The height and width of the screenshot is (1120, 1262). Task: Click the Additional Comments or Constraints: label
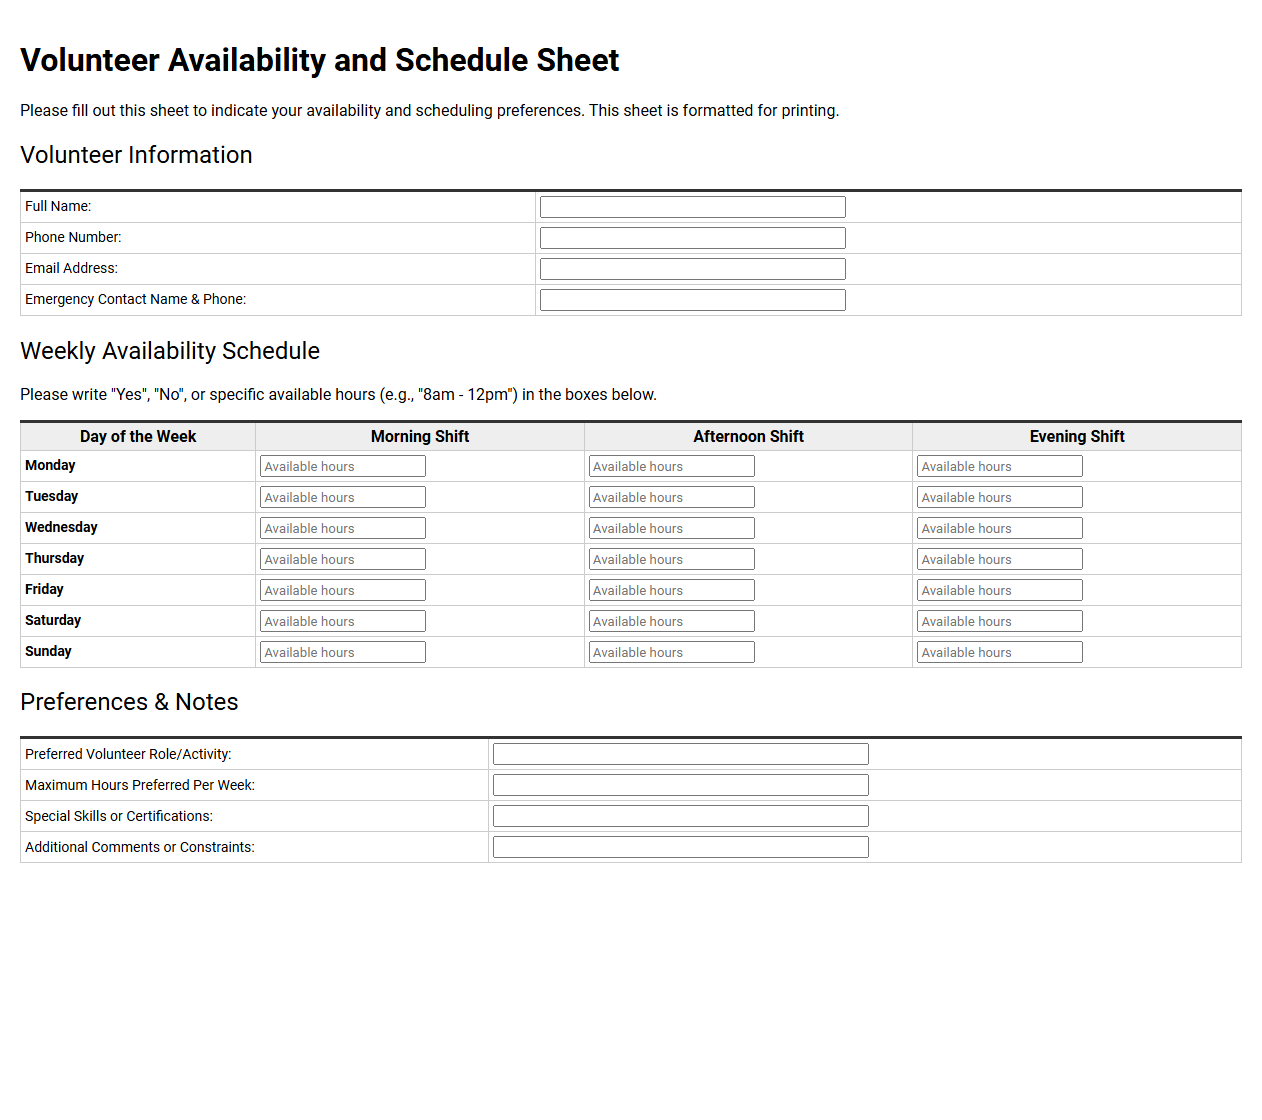click(140, 847)
